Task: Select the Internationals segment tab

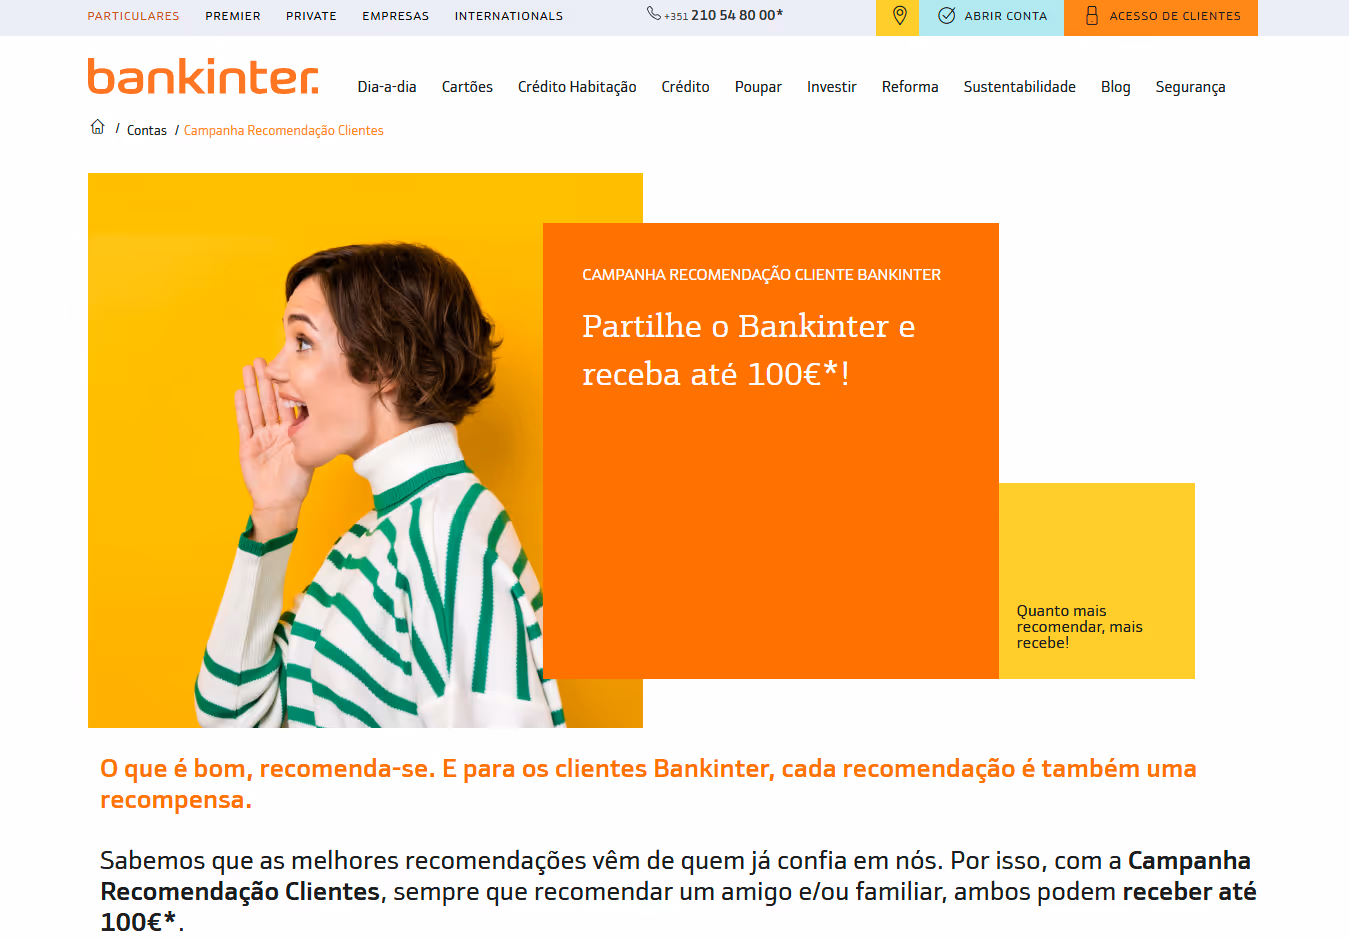Action: click(x=509, y=16)
